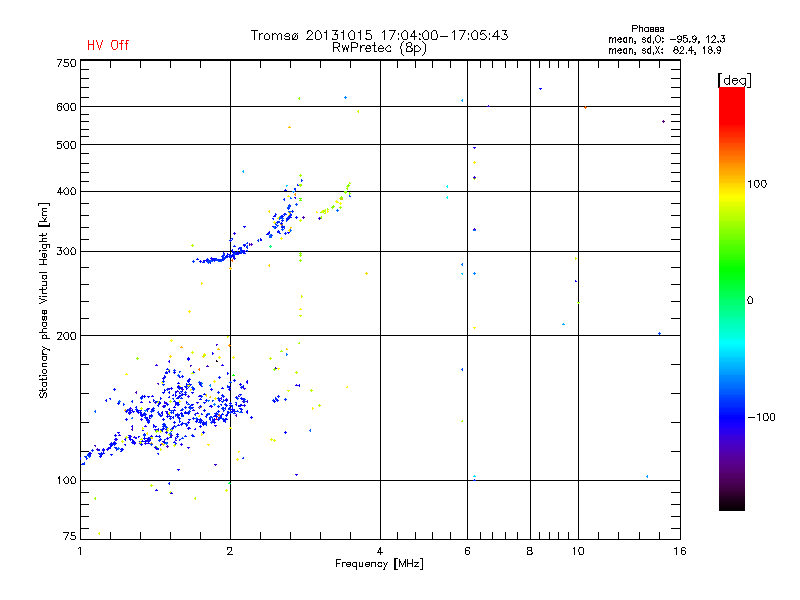Click the 'Phases' heading at top right
The width and height of the screenshot is (800, 600).
pyautogui.click(x=647, y=29)
